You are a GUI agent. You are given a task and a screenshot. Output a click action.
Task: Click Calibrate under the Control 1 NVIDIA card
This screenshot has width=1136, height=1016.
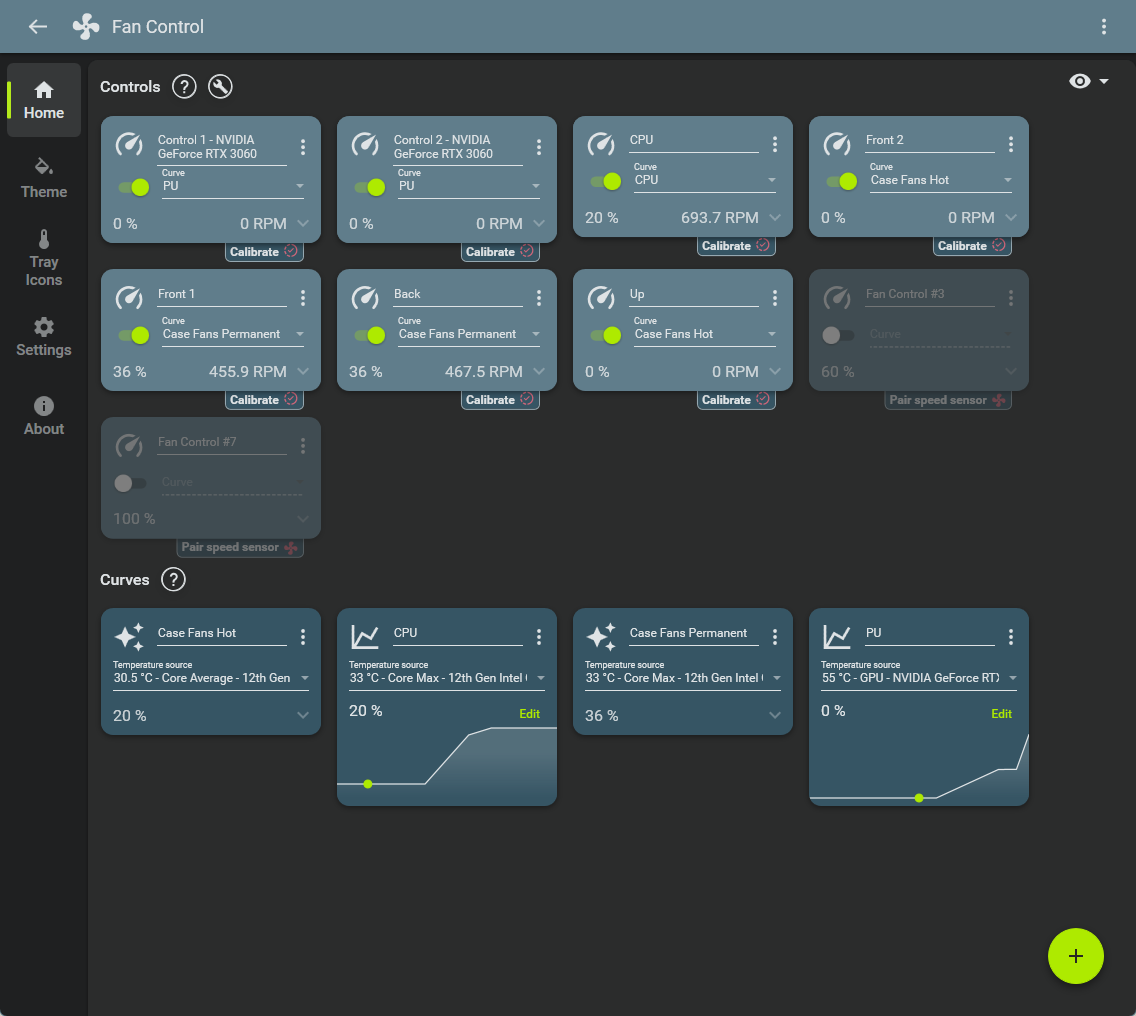pos(264,252)
